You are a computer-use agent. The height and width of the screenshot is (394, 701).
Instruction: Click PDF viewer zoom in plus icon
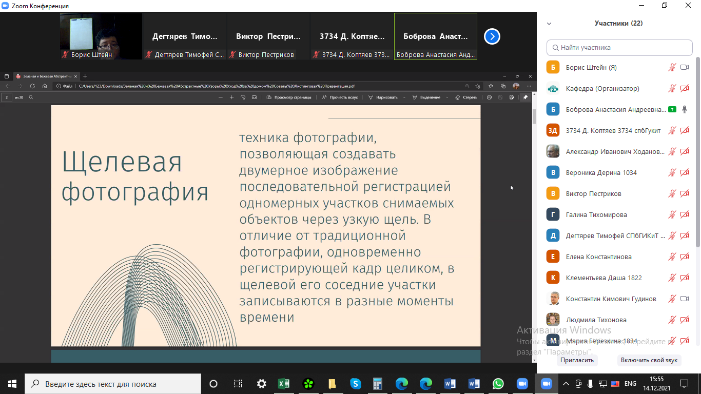(232, 97)
